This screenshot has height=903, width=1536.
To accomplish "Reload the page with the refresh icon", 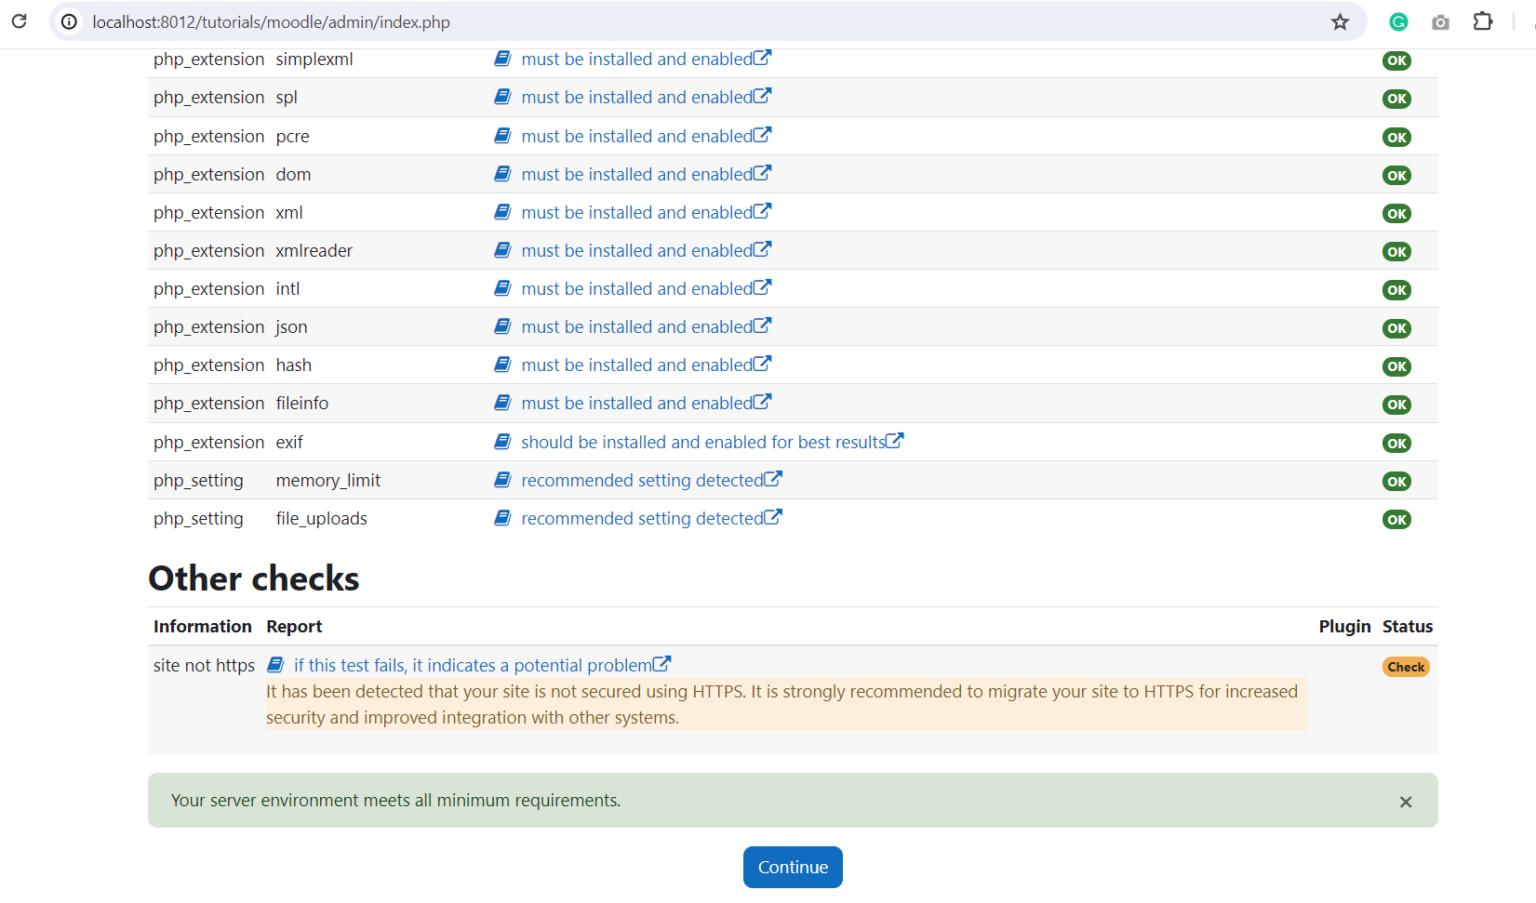I will (x=18, y=21).
